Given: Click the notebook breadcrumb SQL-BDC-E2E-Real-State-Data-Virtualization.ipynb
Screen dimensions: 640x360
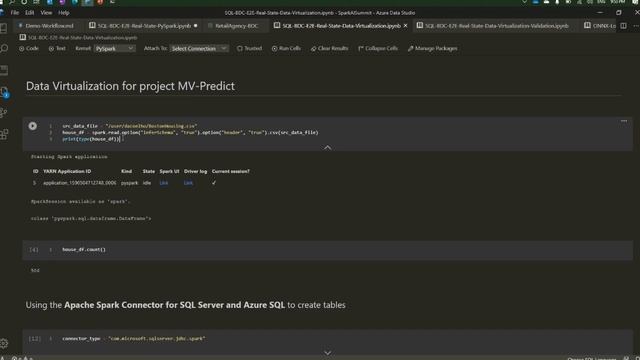Looking at the screenshot, I should pyautogui.click(x=78, y=38).
